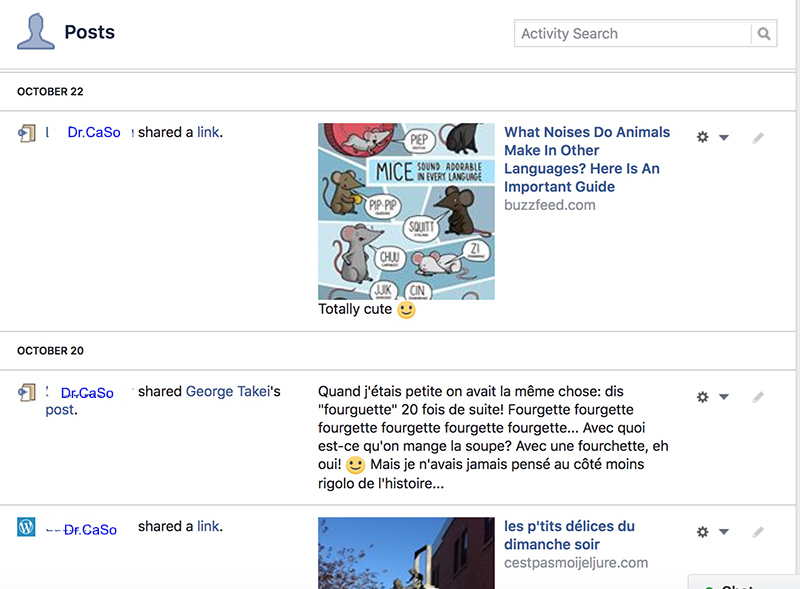Viewport: 800px width, 589px height.
Task: Open the street photo thumbnail of the last post
Action: coord(406,552)
